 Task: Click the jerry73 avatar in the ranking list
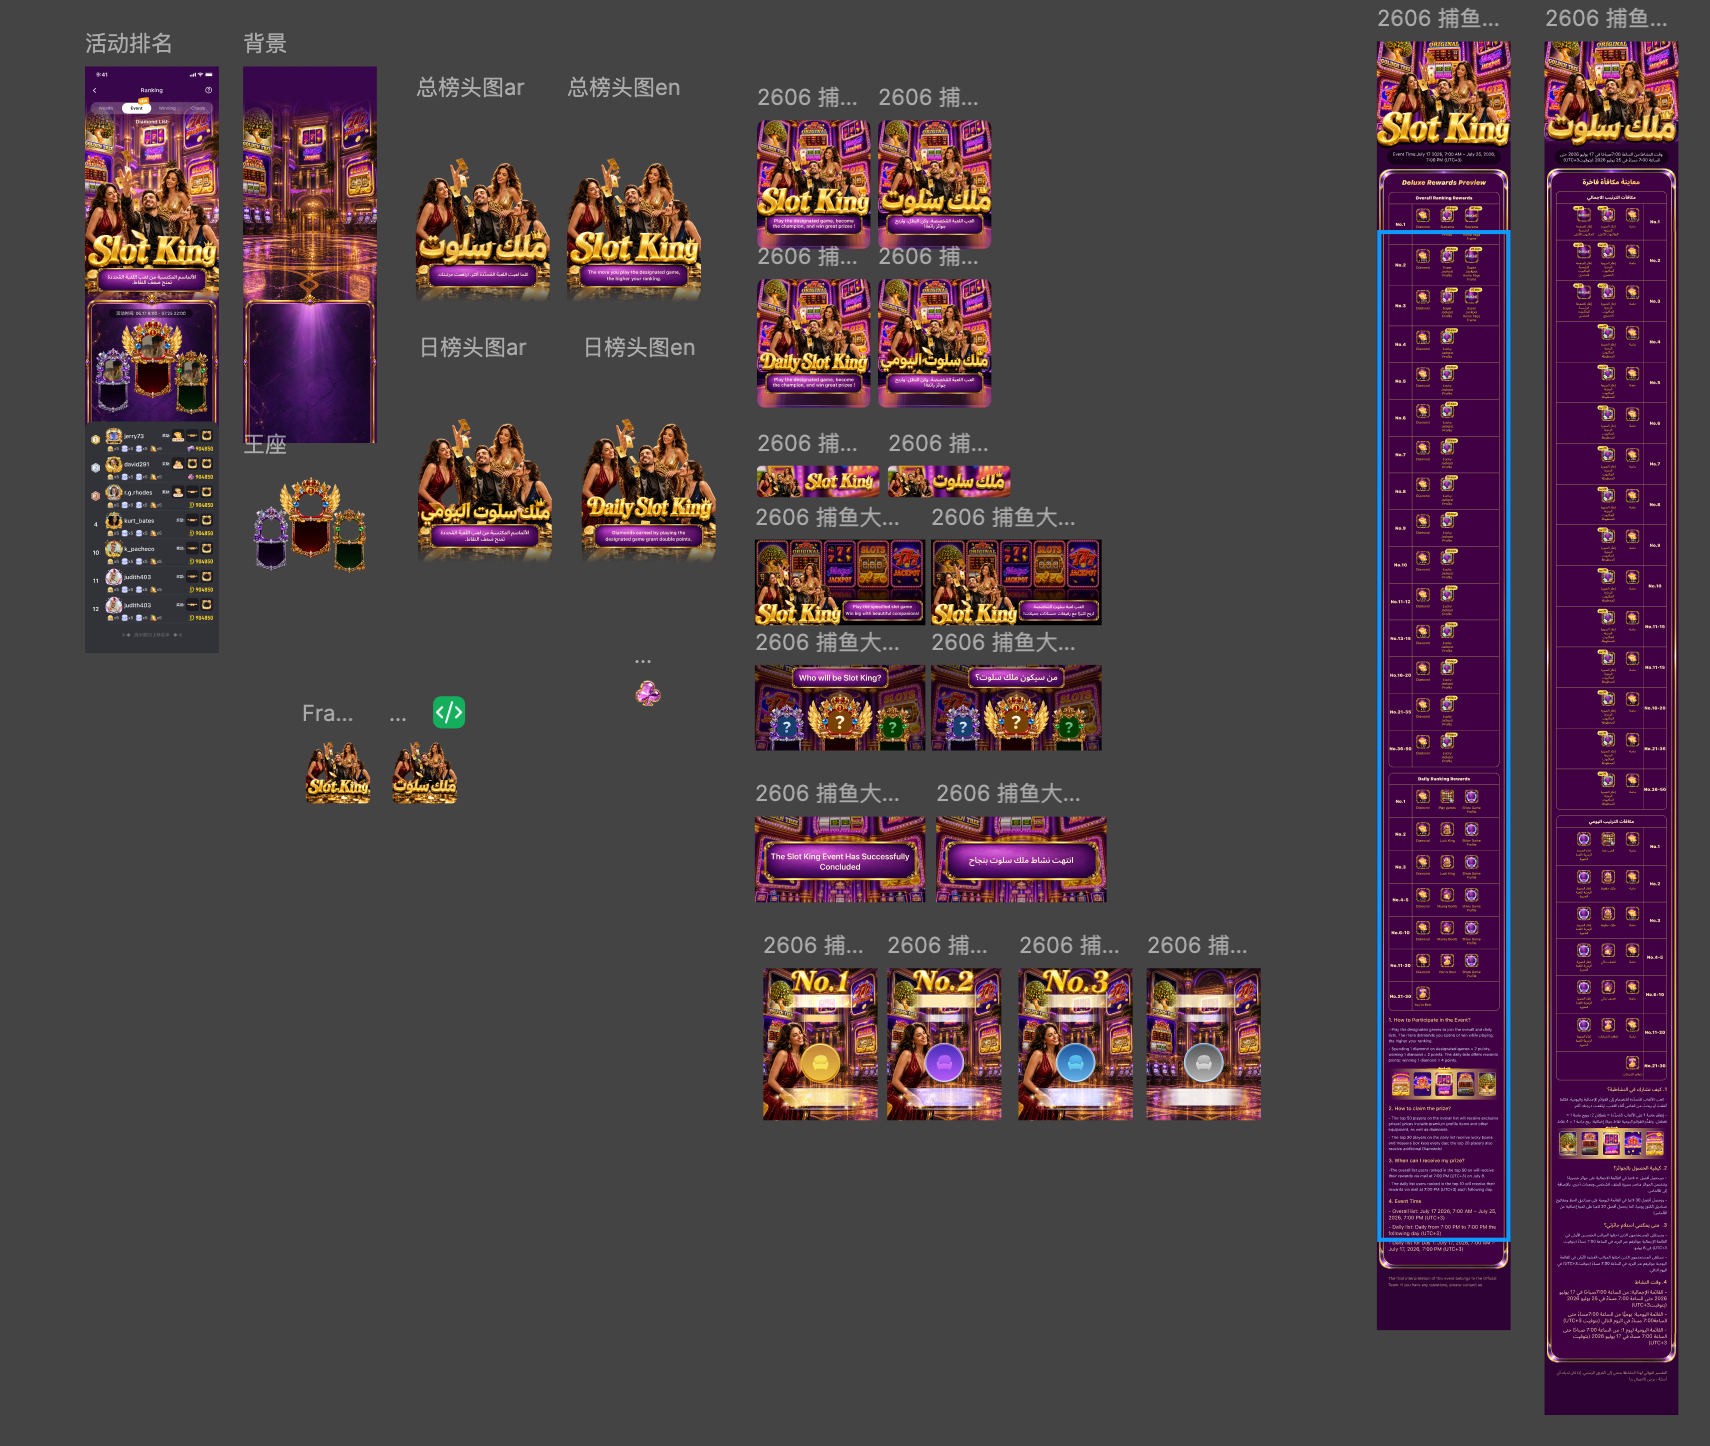[x=114, y=436]
